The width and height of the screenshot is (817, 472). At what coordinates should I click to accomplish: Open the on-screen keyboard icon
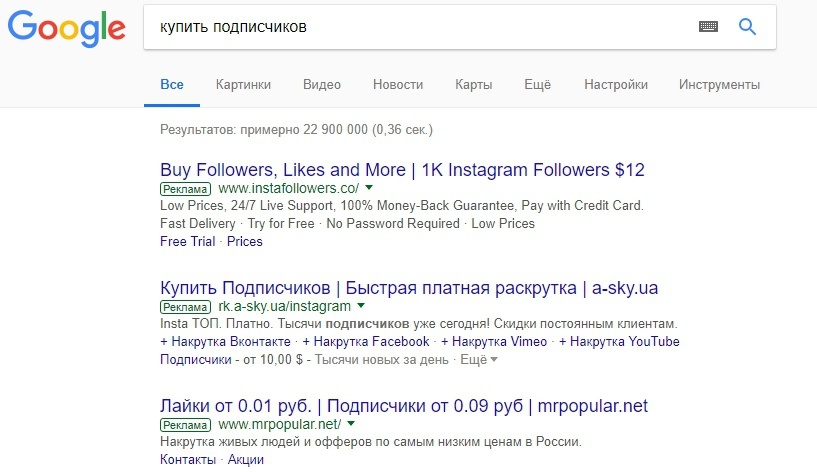pos(708,26)
